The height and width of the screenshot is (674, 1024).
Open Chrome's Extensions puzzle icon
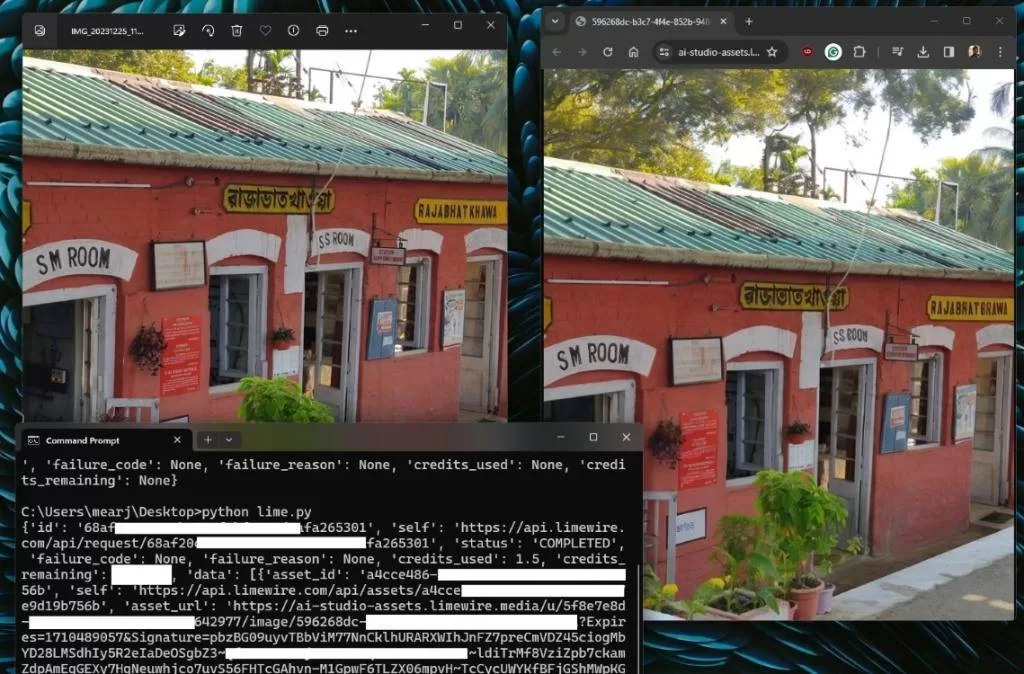point(859,52)
